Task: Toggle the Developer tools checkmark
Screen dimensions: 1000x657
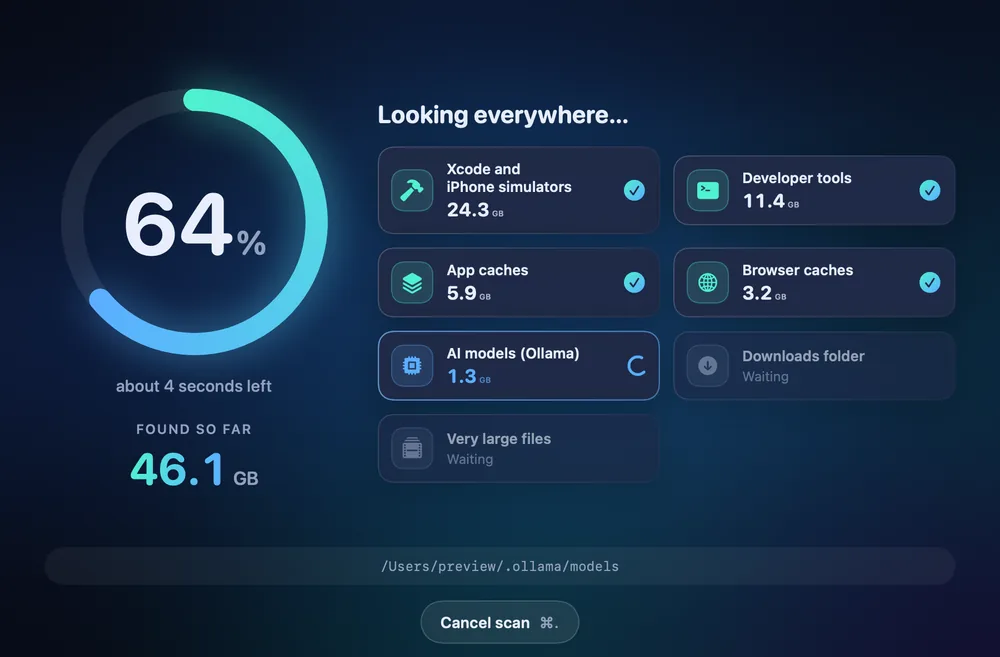Action: 930,190
